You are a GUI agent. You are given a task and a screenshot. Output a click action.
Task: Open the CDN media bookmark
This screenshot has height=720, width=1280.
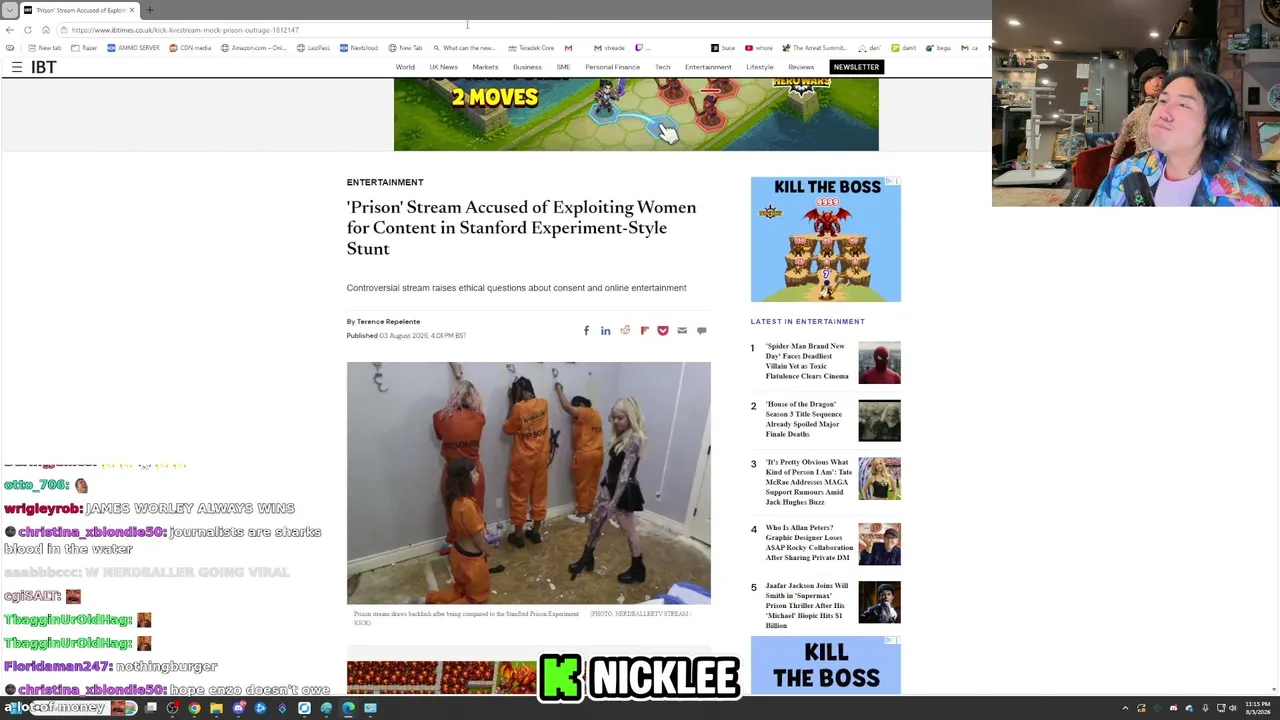click(190, 48)
